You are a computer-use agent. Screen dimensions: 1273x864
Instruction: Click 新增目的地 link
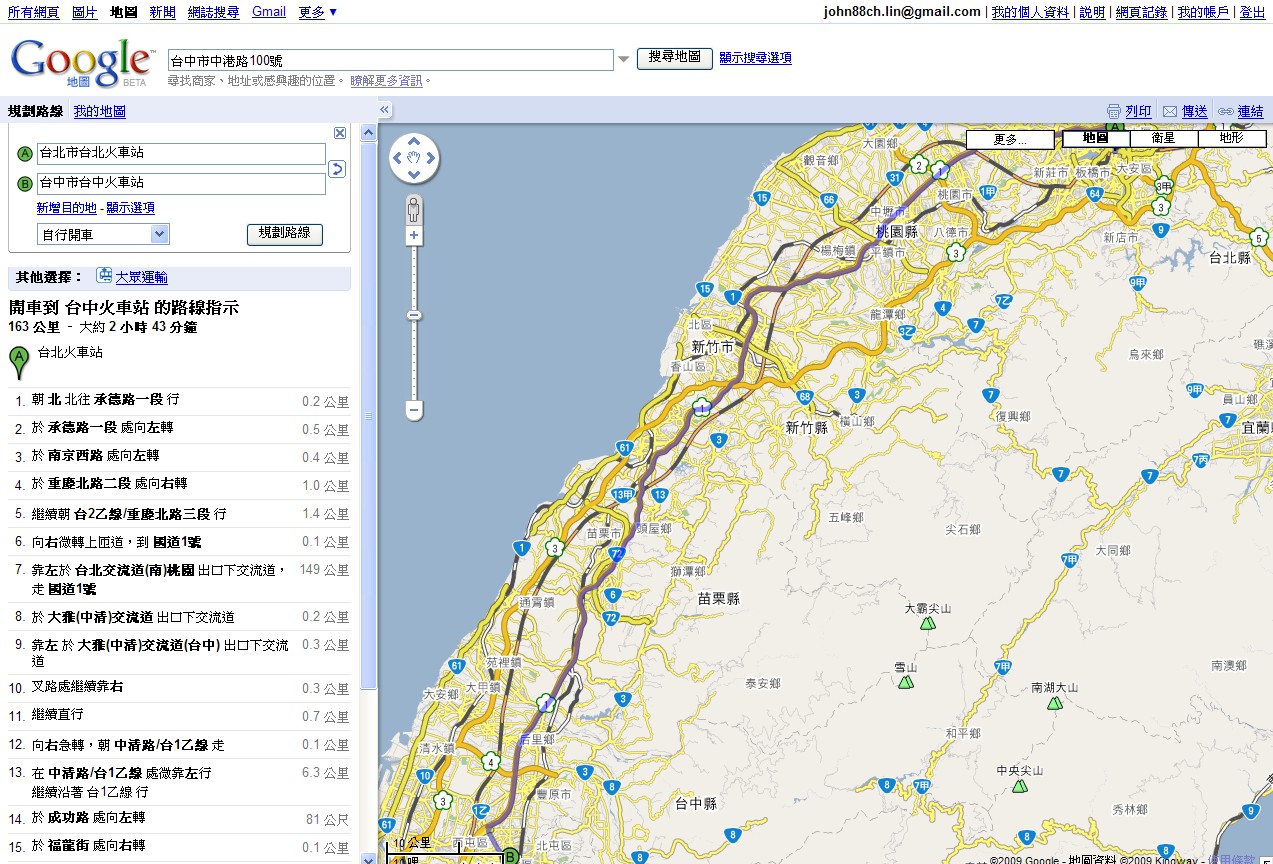coord(67,208)
